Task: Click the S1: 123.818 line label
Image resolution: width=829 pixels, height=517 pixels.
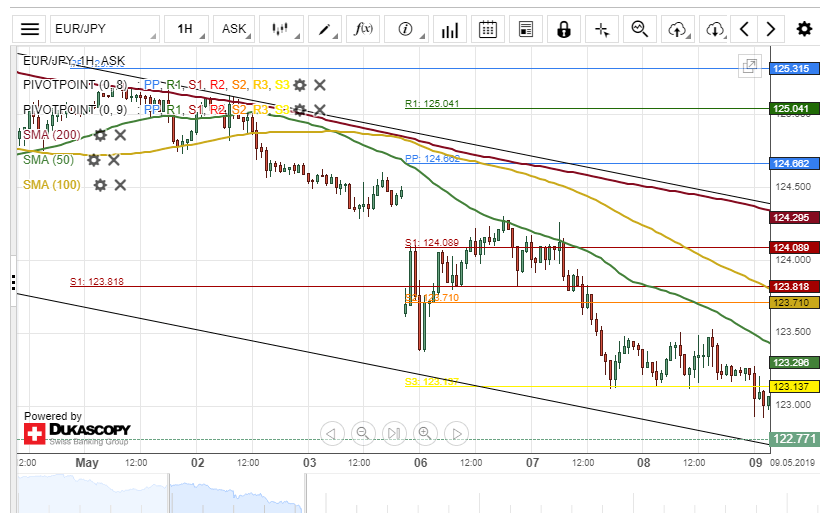Action: [97, 282]
